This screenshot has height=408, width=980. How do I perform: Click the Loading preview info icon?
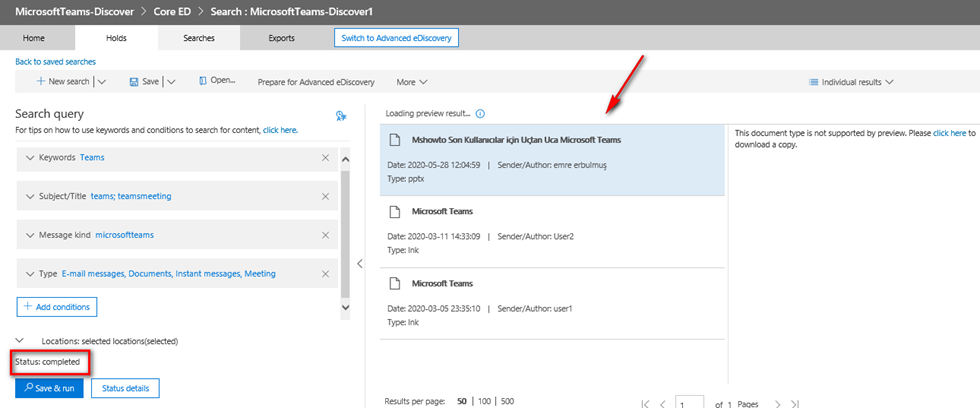click(481, 114)
